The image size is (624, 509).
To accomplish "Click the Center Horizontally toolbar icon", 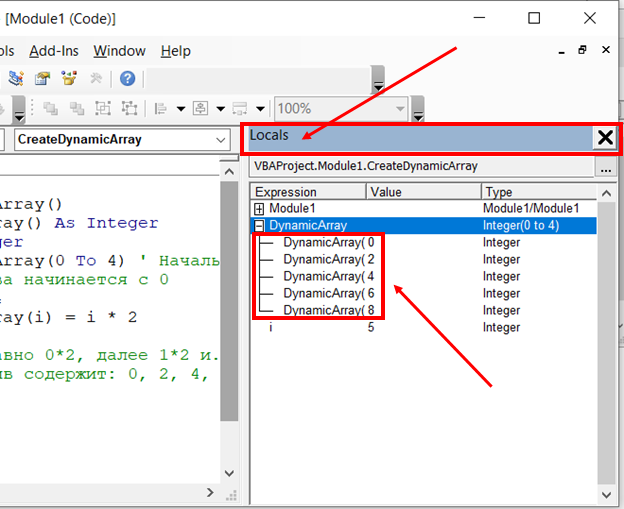I will (201, 108).
